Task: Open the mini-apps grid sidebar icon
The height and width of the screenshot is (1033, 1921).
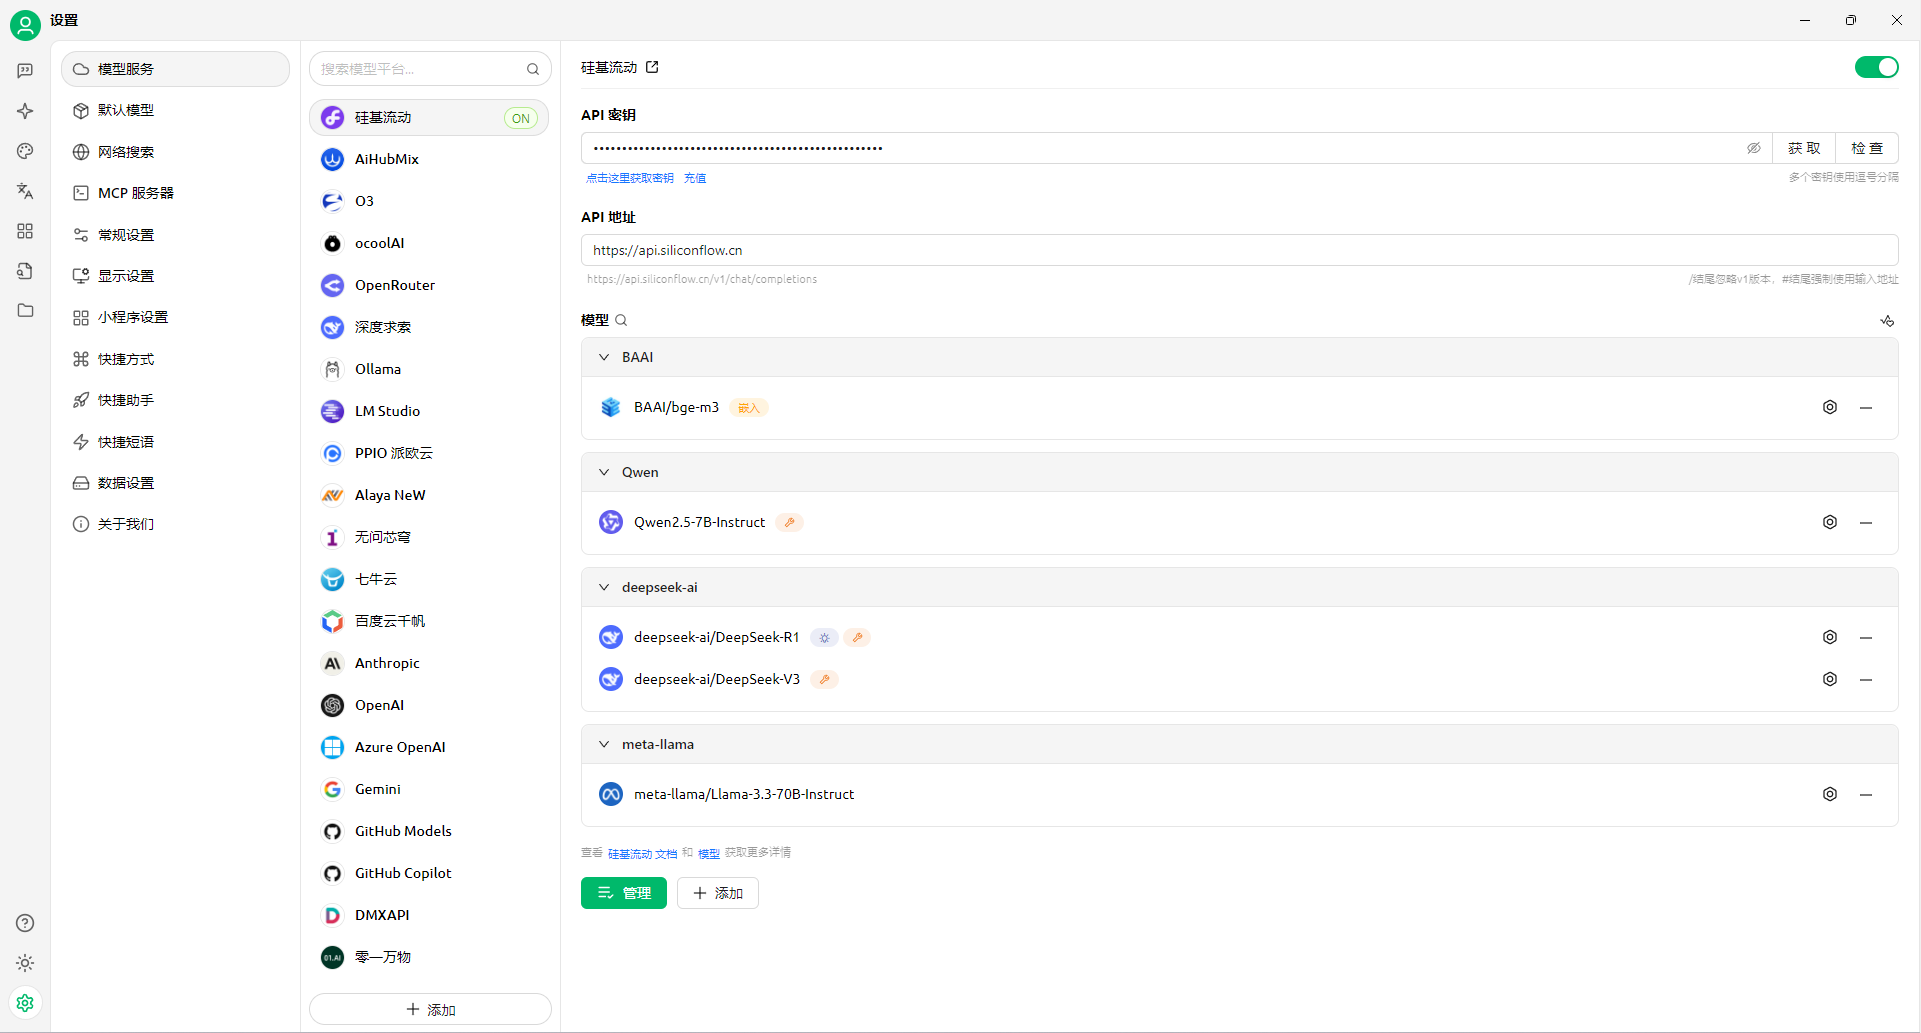Action: pyautogui.click(x=25, y=231)
